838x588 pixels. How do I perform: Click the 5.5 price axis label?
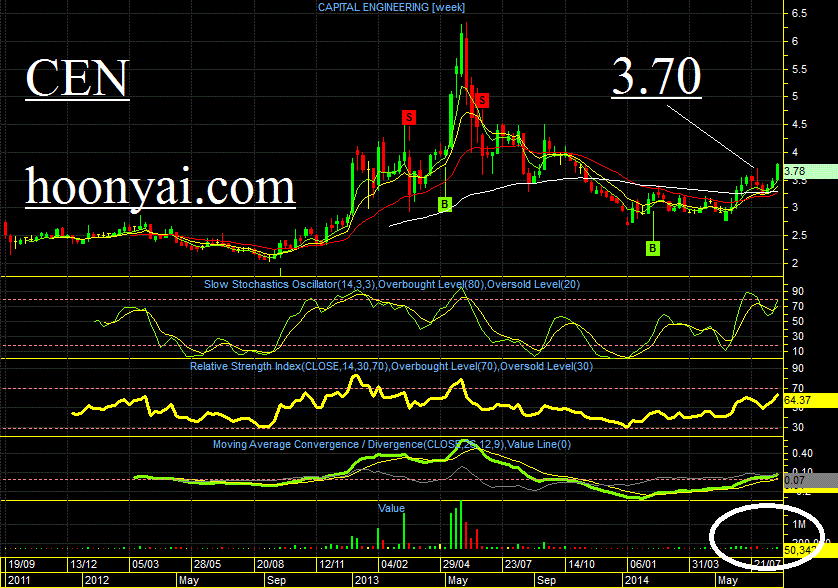(800, 69)
